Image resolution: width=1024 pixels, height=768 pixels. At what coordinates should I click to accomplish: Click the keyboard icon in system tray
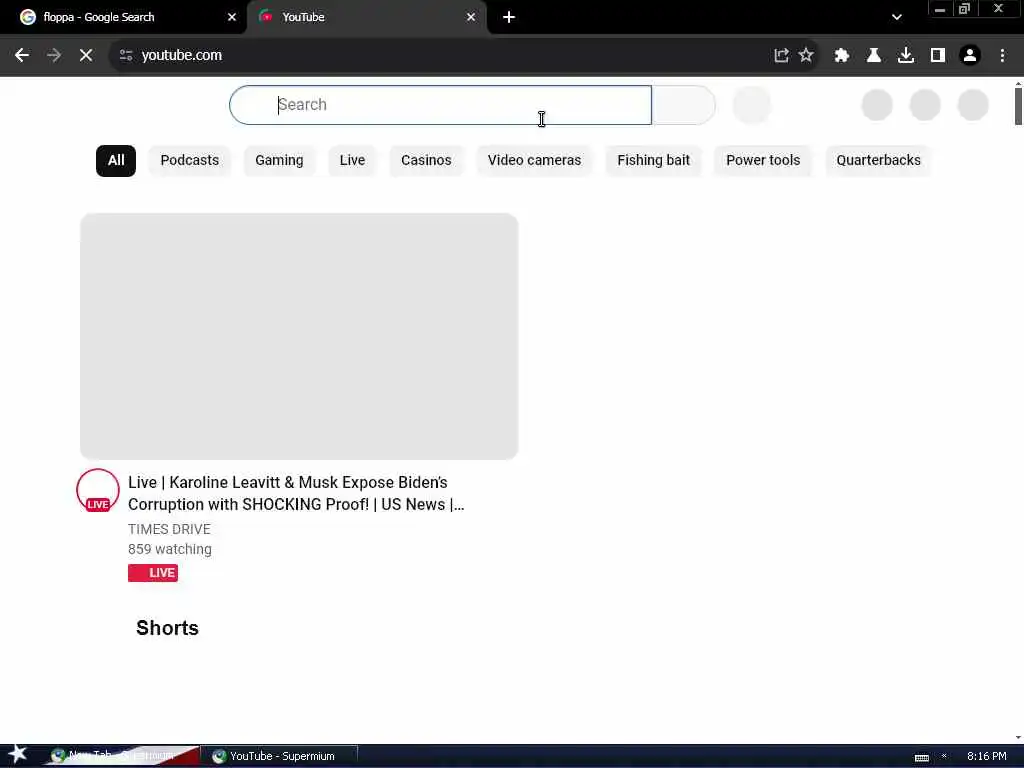coord(921,757)
